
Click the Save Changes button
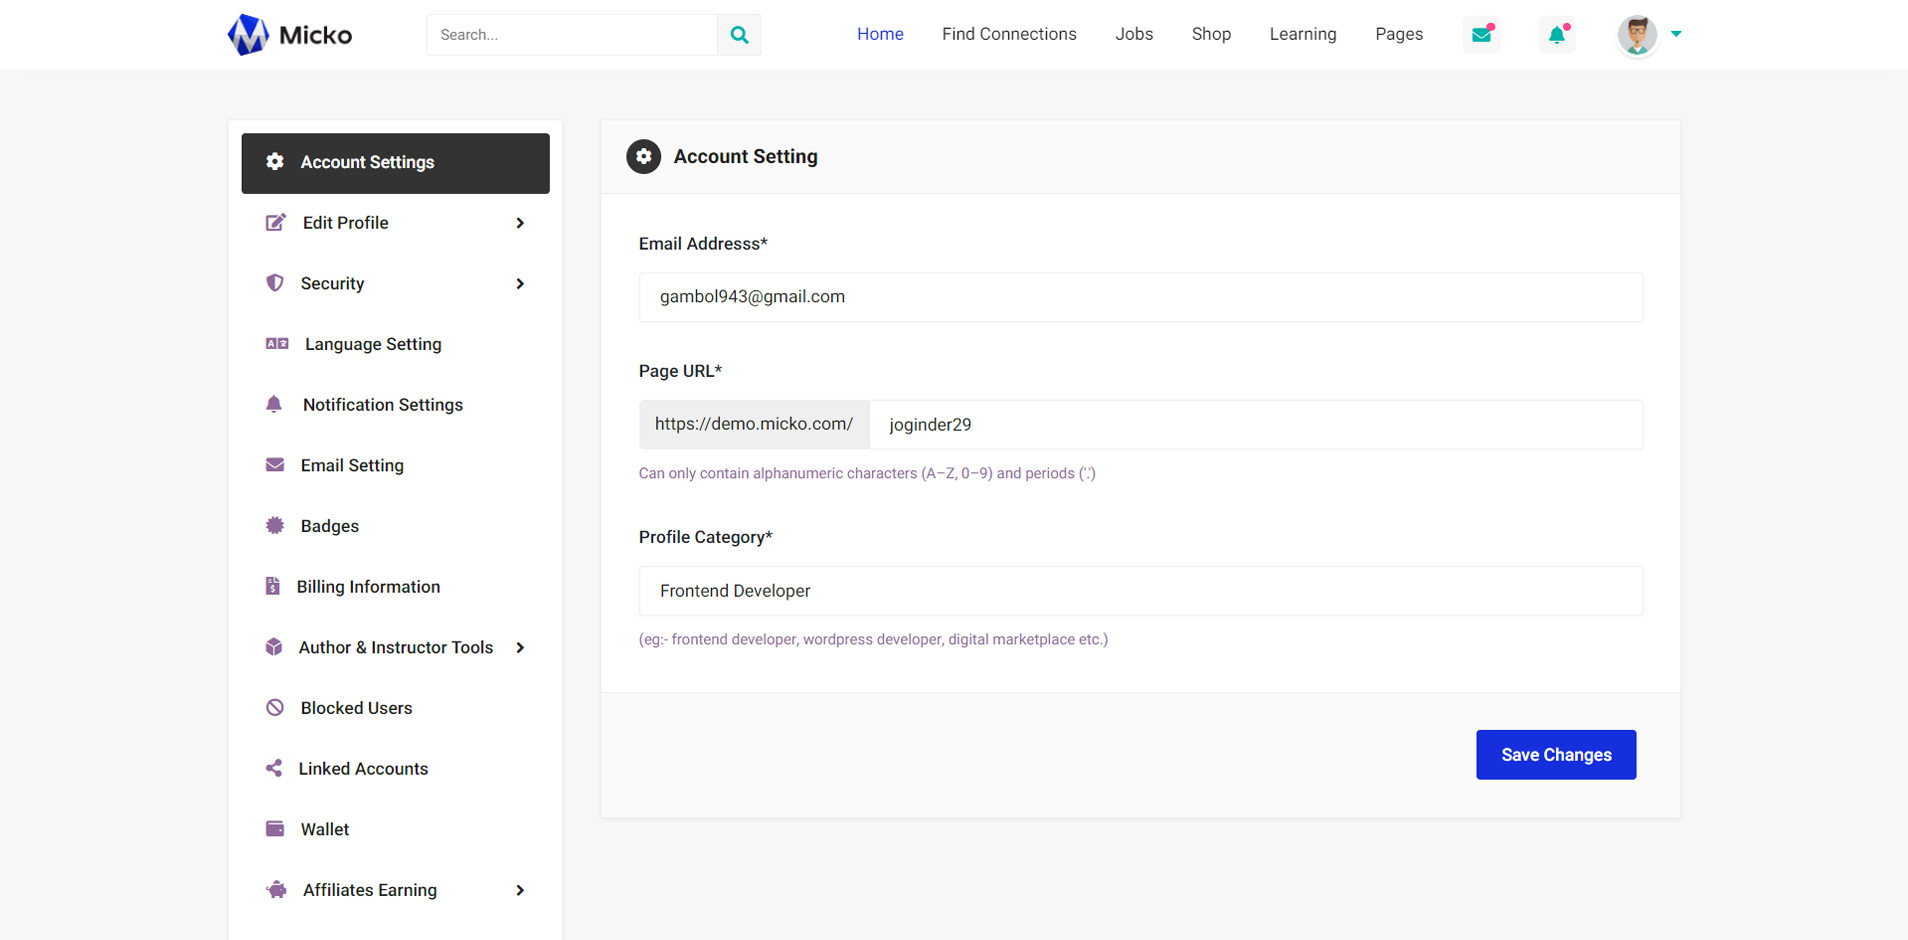(x=1555, y=755)
